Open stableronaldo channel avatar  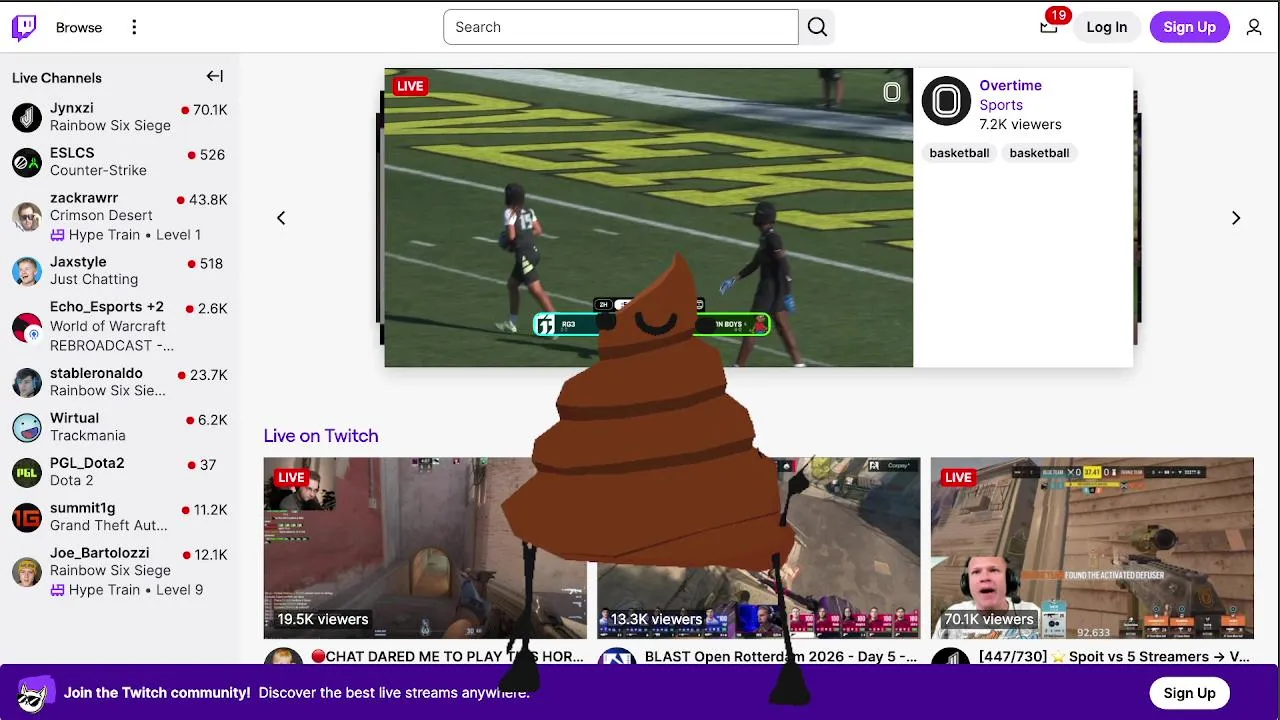tap(27, 382)
